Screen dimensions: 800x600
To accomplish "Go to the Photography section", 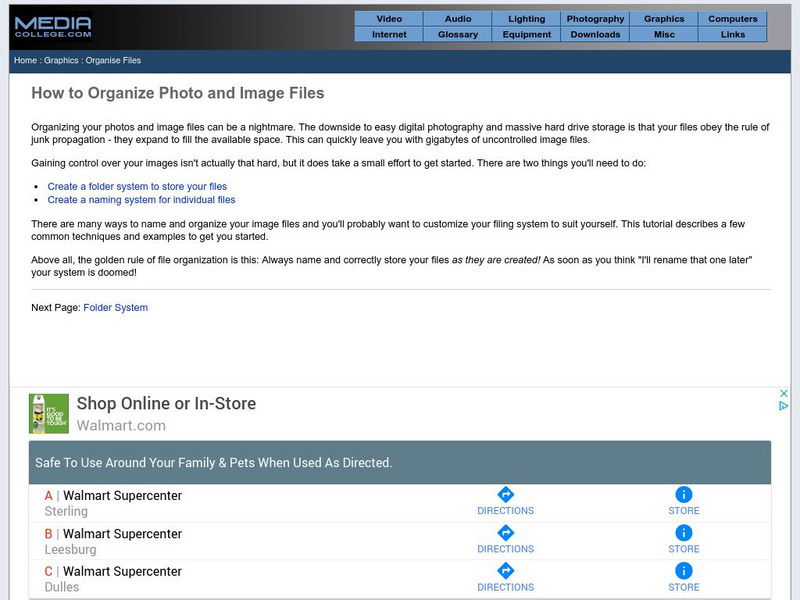I will 595,19.
